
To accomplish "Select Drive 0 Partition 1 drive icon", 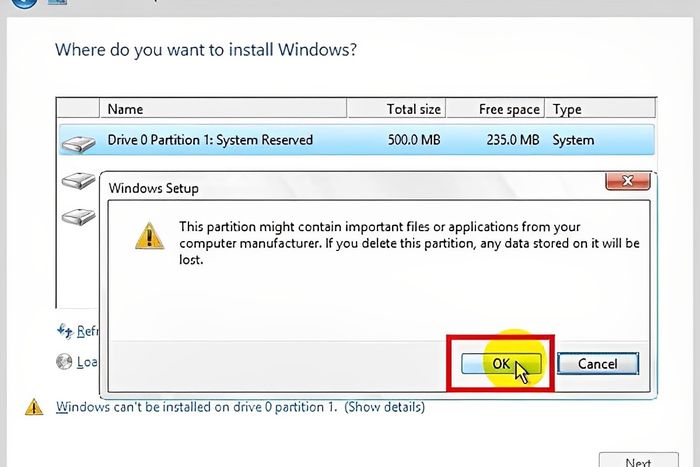I will coord(79,144).
